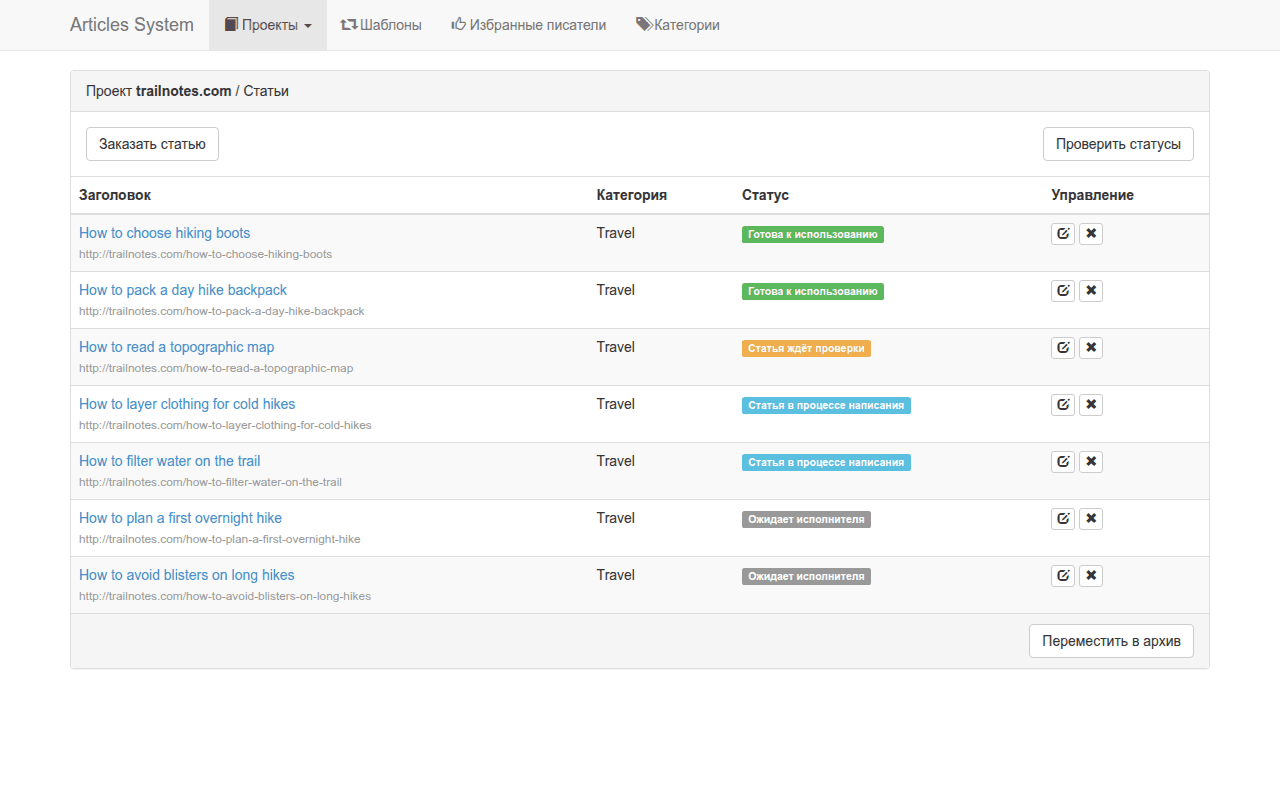Image resolution: width=1280 pixels, height=800 pixels.
Task: Edit the 'How to pack a day hike backpack' article
Action: point(1063,291)
